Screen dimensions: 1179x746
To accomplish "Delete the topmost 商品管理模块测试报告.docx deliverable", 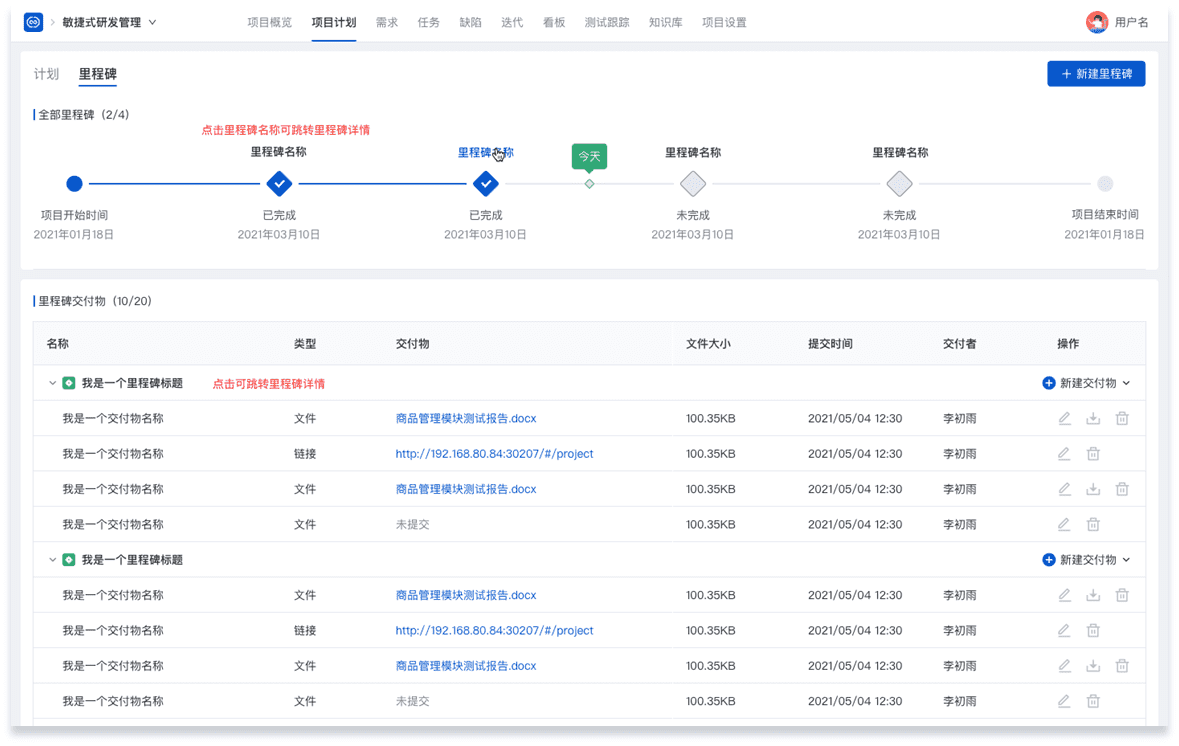I will pyautogui.click(x=1122, y=419).
